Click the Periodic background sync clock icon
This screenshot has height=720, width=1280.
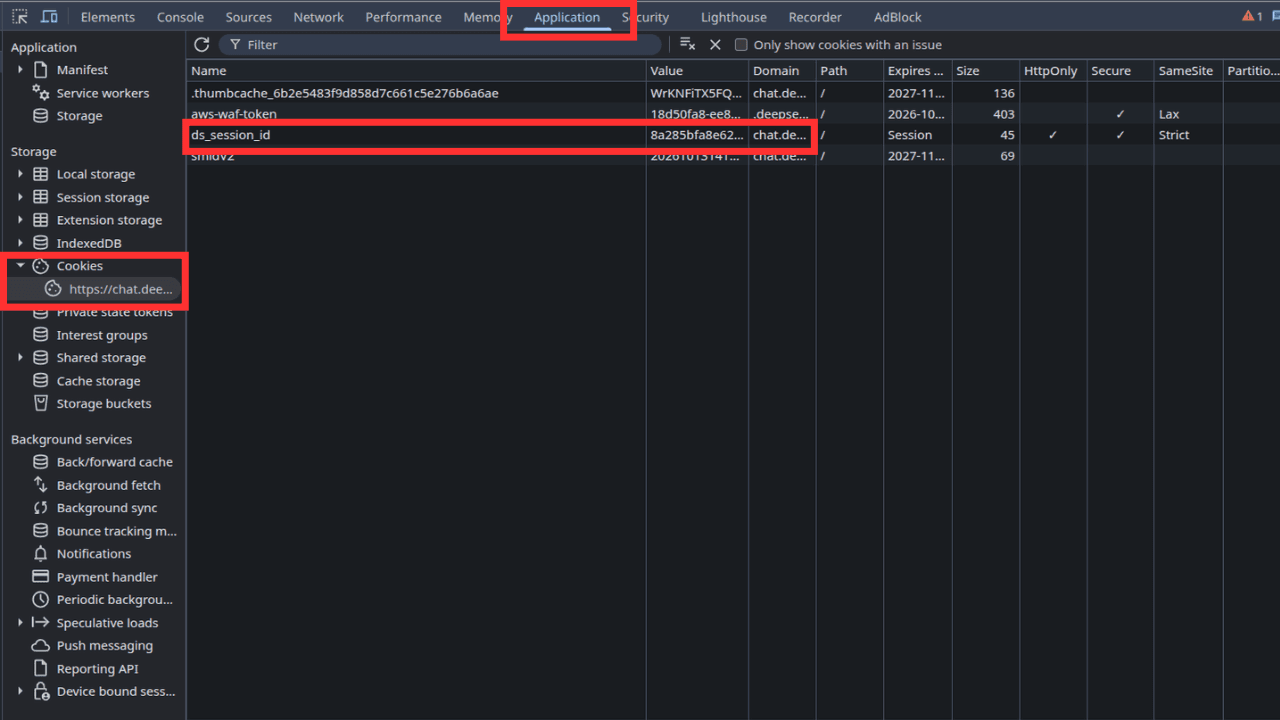[x=41, y=600]
